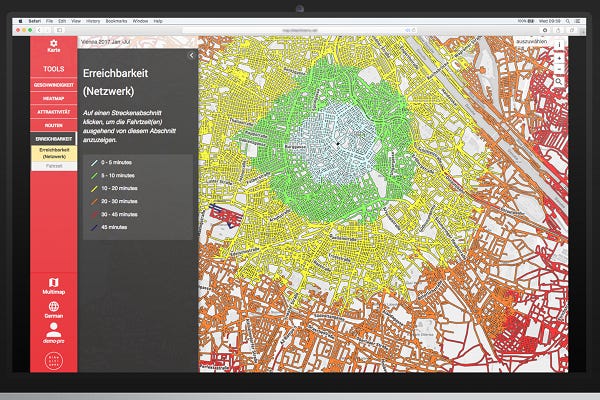Select the Erreichbarkeit tool section
The width and height of the screenshot is (600, 400).
54,139
